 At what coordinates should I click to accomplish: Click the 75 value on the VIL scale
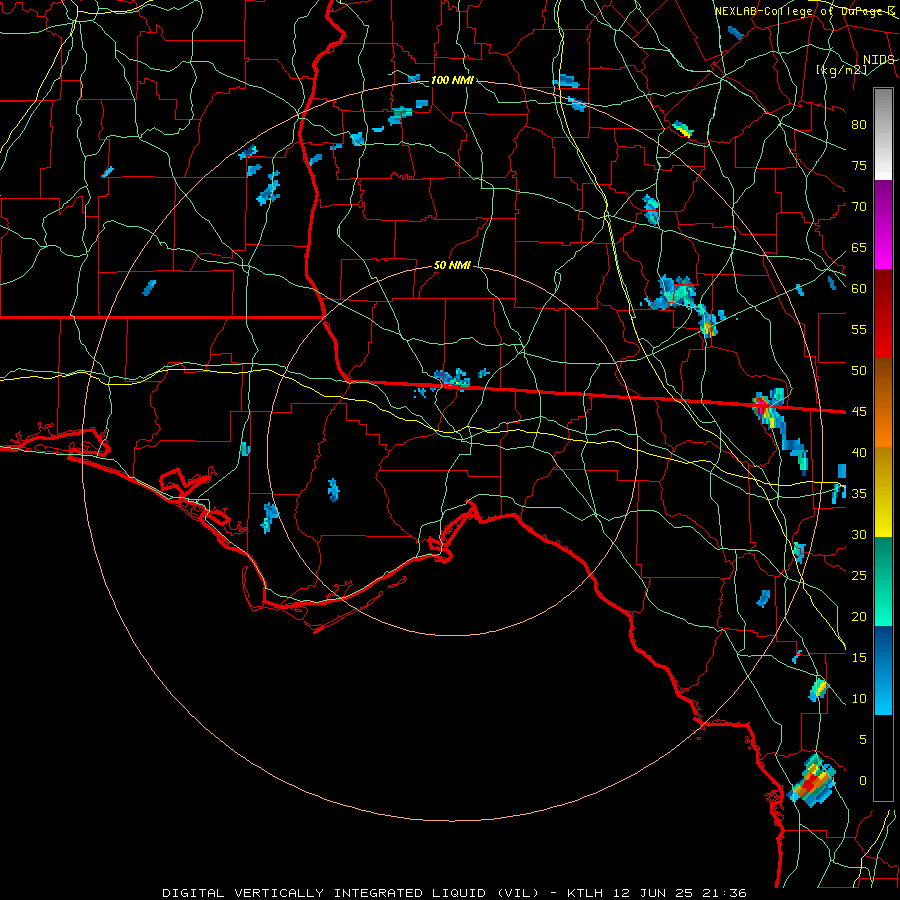[x=859, y=165]
